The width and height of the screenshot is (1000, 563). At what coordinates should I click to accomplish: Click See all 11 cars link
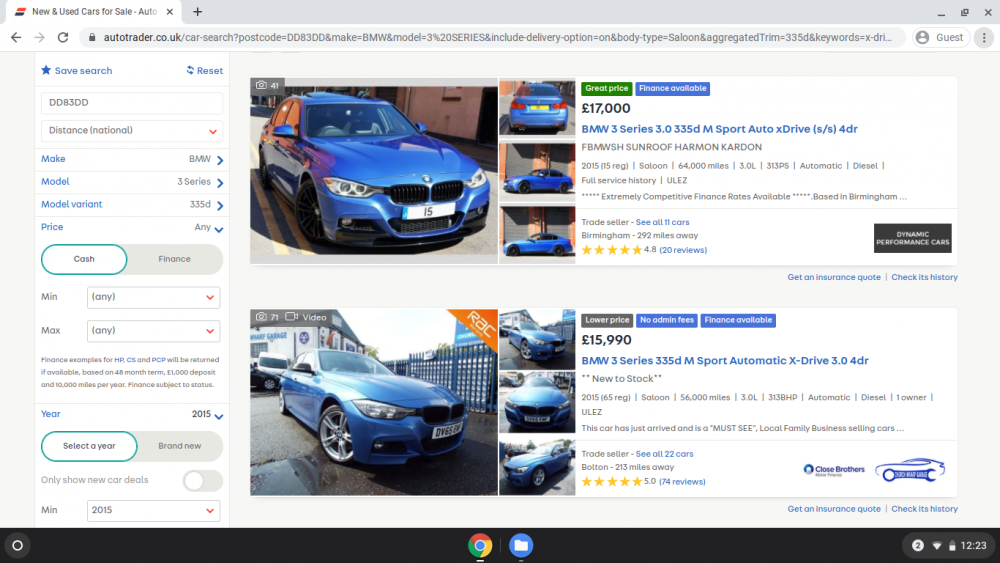(662, 223)
